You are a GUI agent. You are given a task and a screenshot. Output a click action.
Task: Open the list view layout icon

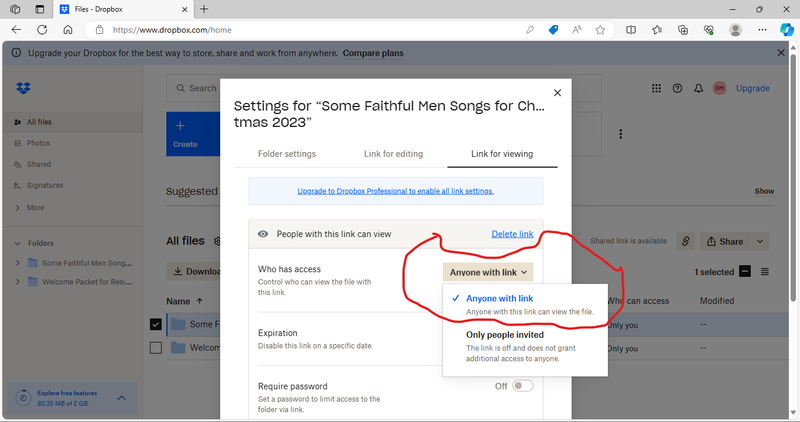765,272
